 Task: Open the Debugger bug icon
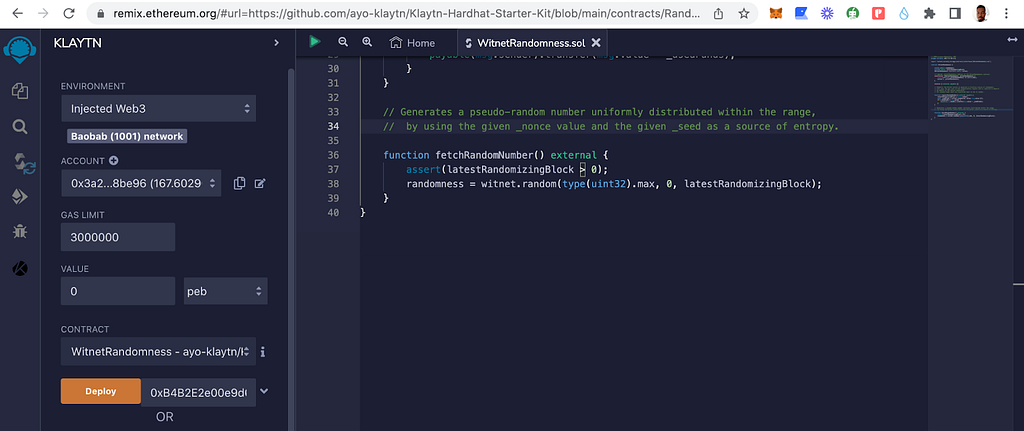(20, 231)
